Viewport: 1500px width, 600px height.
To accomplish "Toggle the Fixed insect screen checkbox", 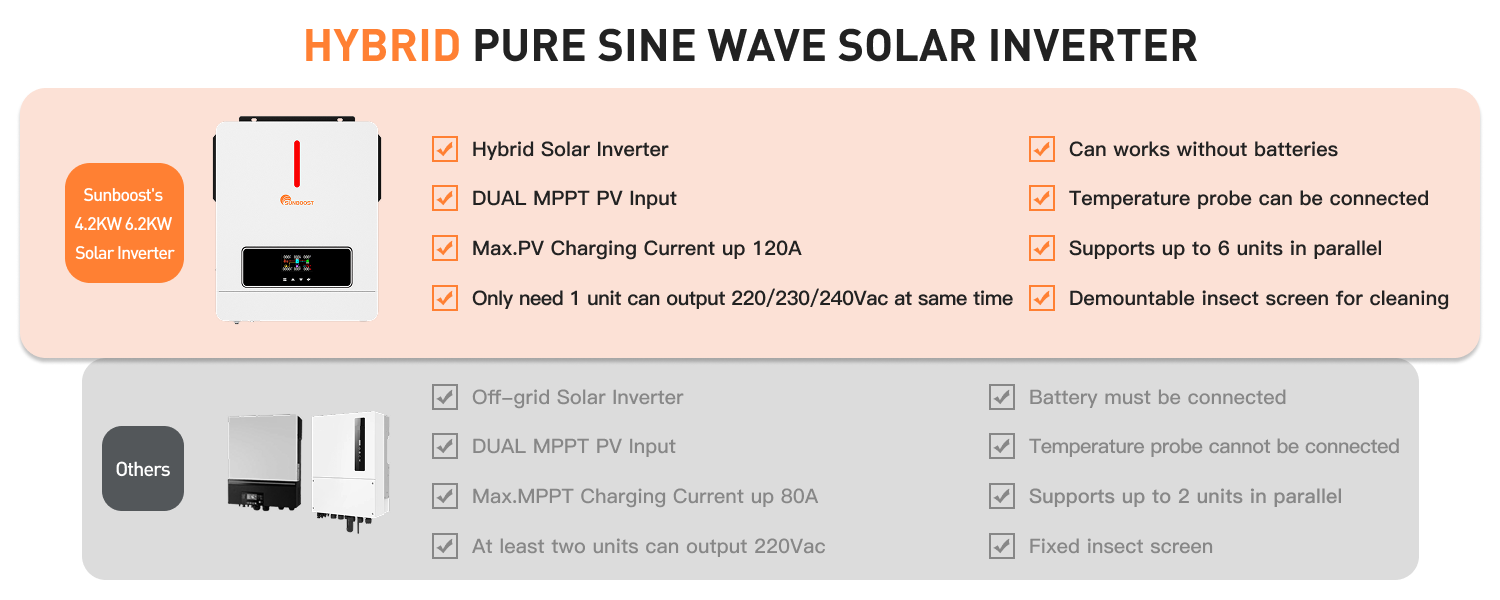I will tap(1001, 546).
